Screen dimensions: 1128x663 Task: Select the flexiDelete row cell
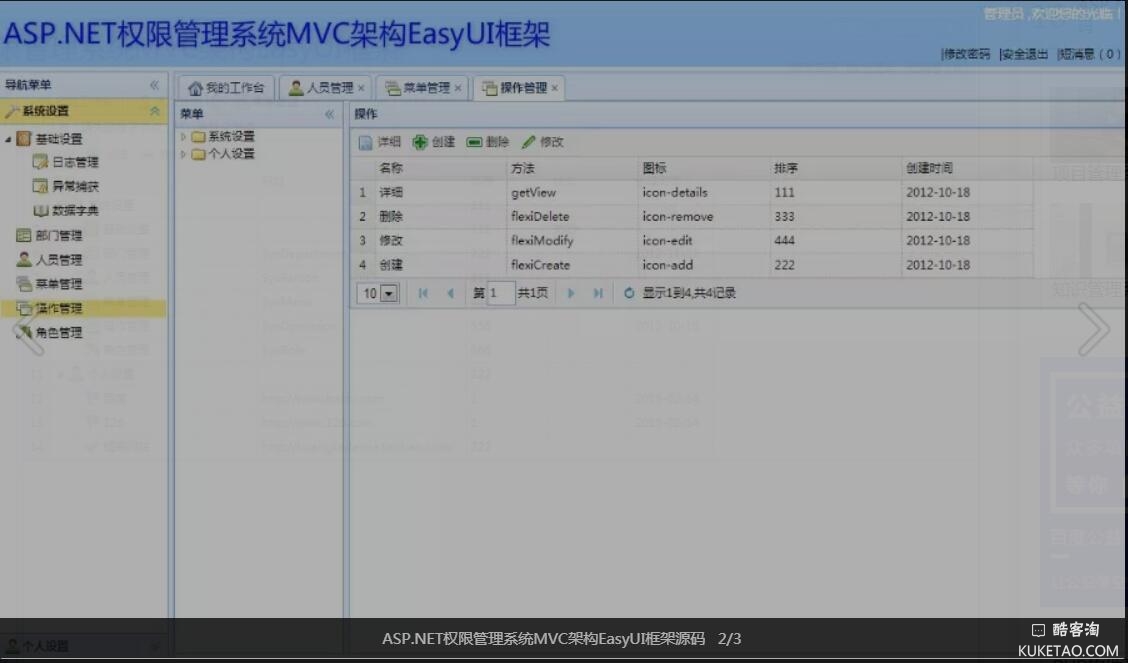tap(572, 216)
